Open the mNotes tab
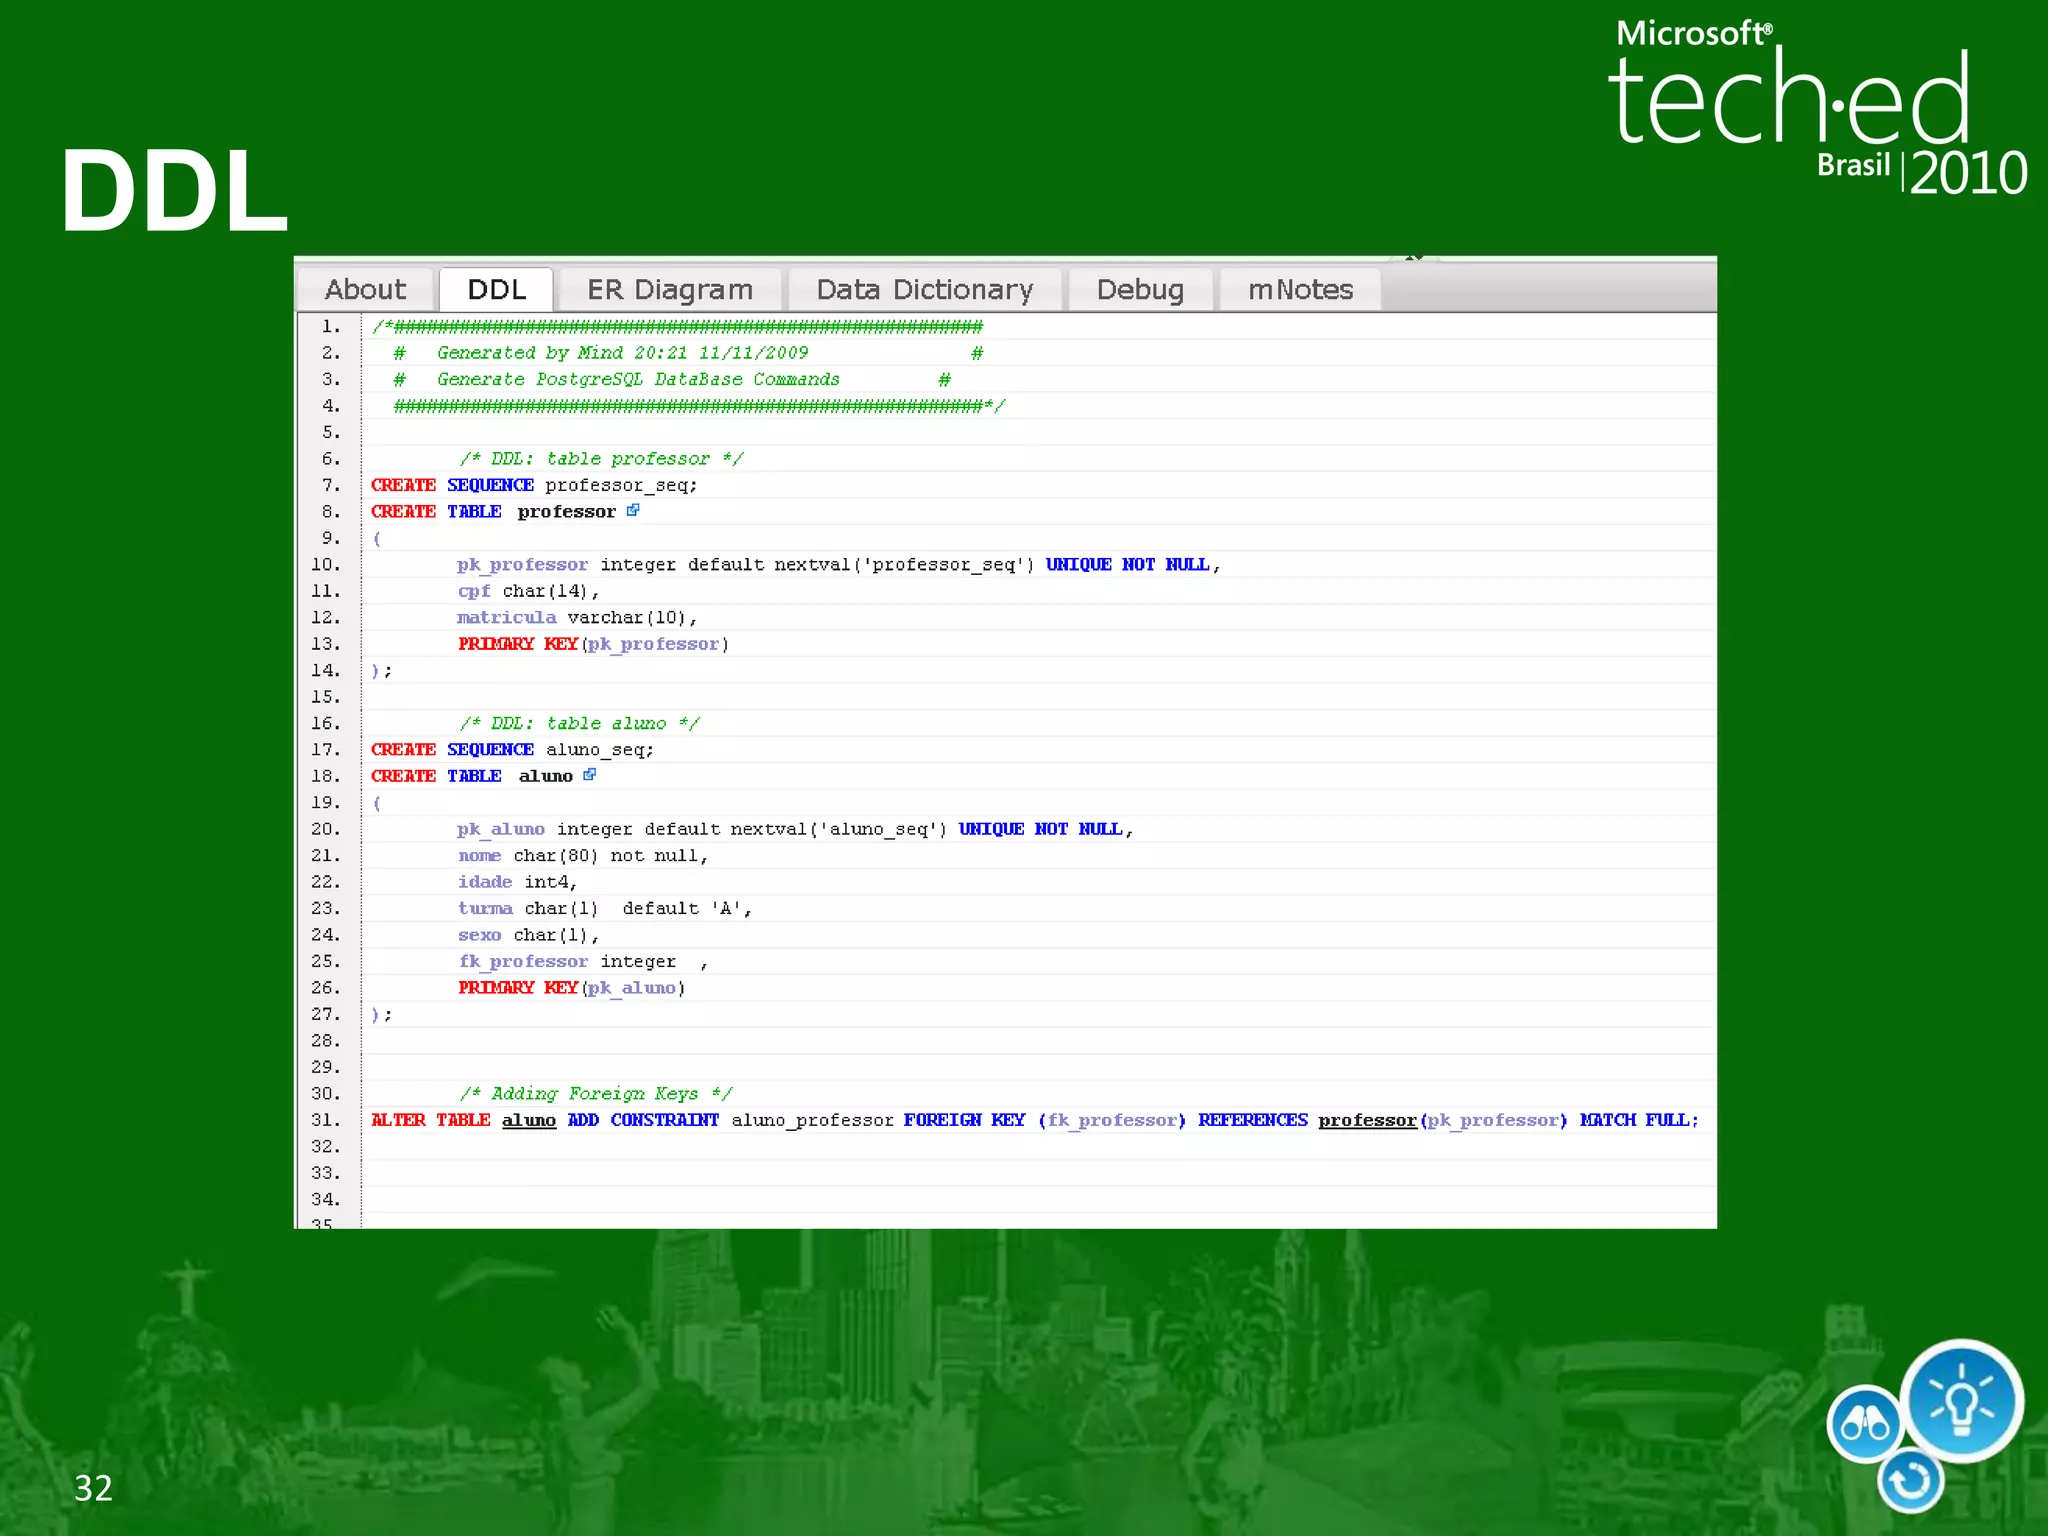 (x=1299, y=290)
